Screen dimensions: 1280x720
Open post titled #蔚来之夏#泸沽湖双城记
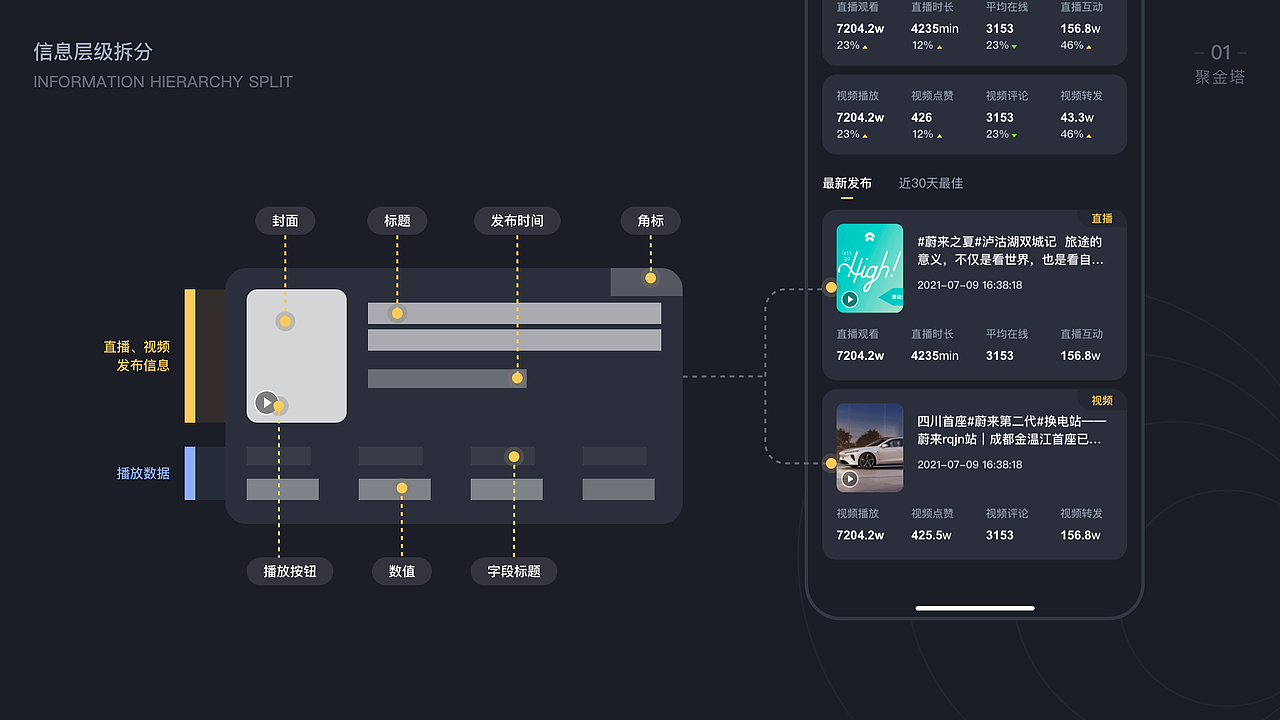1011,250
